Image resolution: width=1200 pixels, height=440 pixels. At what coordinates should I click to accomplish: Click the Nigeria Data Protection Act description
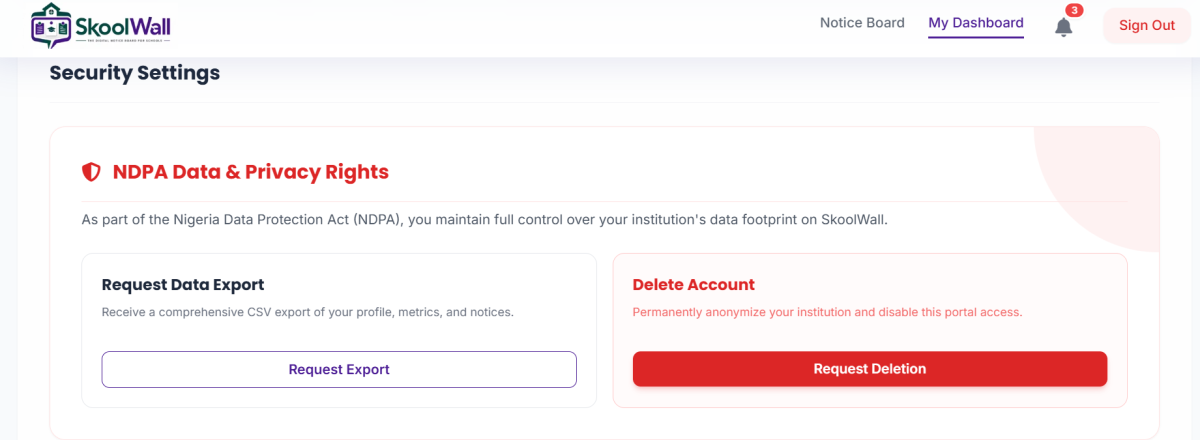[x=484, y=220]
